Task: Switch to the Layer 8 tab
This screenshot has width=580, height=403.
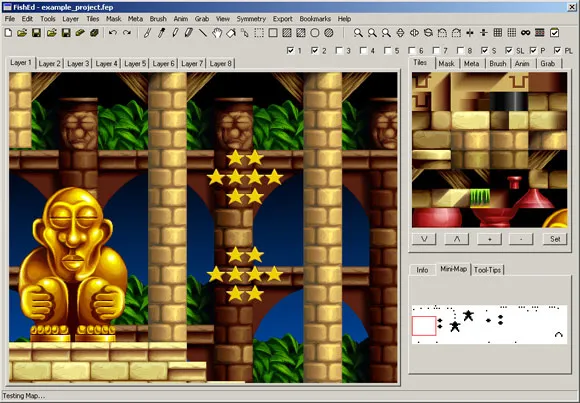Action: tap(220, 64)
